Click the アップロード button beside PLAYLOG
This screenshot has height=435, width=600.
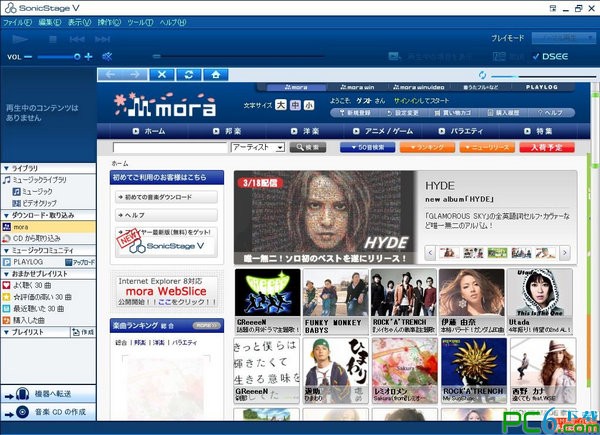pyautogui.click(x=80, y=262)
